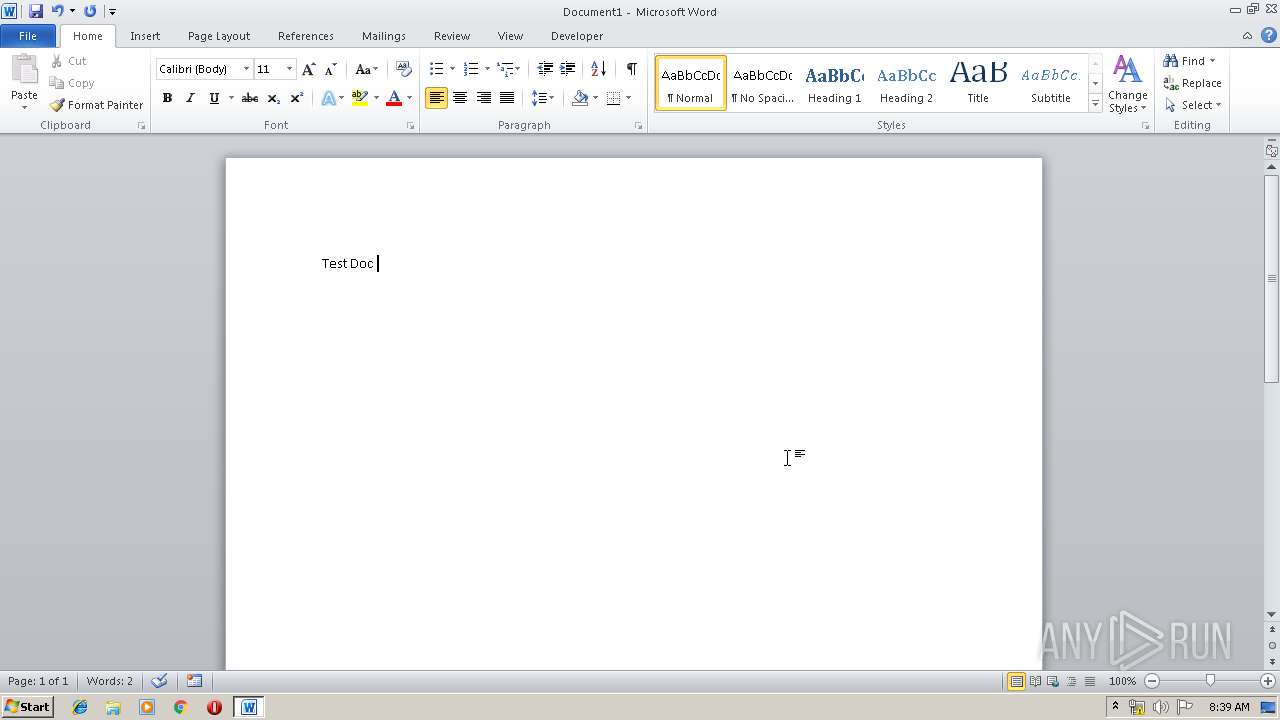Screen dimensions: 1280x720
Task: Apply Heading 1 style
Action: [x=834, y=83]
